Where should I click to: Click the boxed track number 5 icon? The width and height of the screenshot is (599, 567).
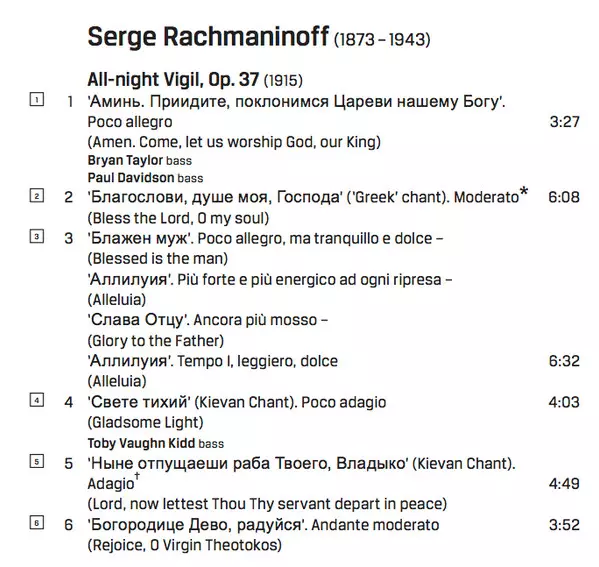click(37, 461)
